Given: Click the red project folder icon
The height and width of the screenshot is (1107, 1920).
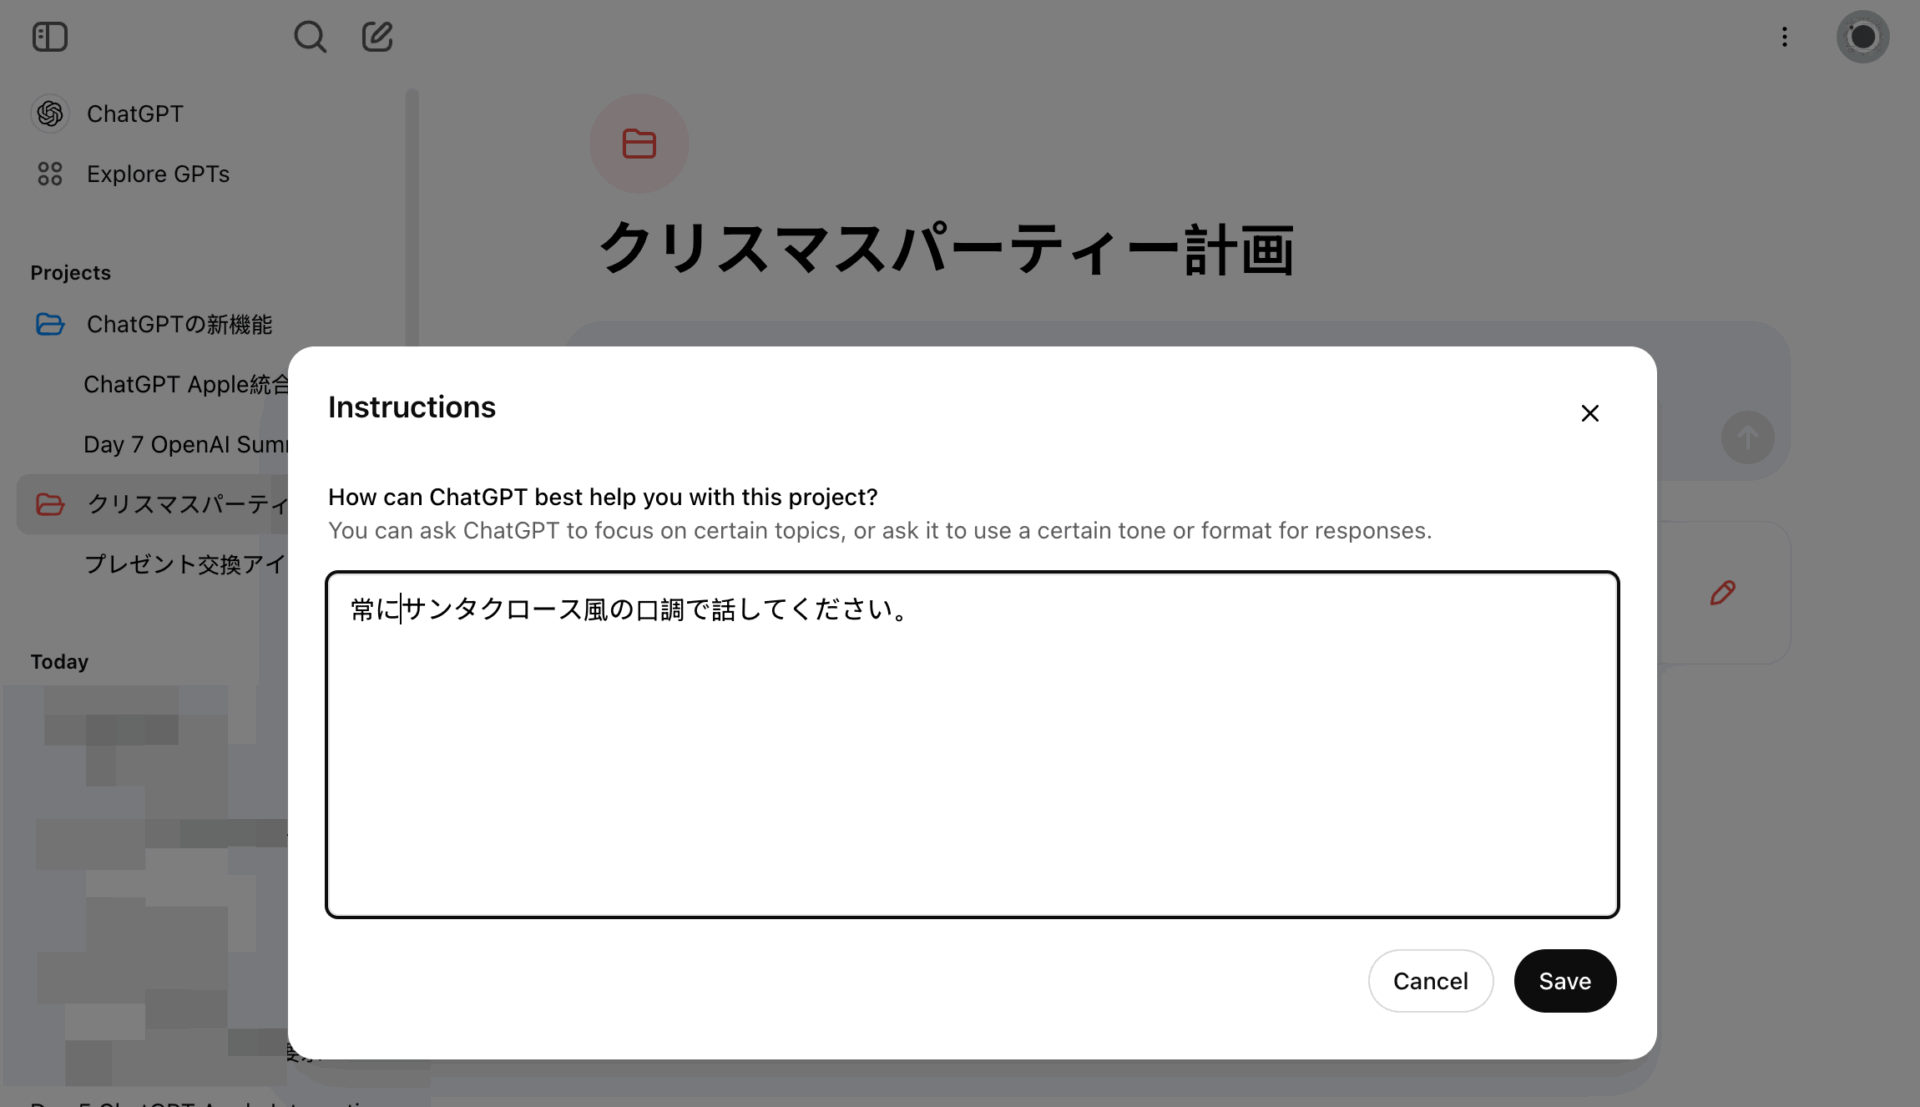Looking at the screenshot, I should [639, 144].
